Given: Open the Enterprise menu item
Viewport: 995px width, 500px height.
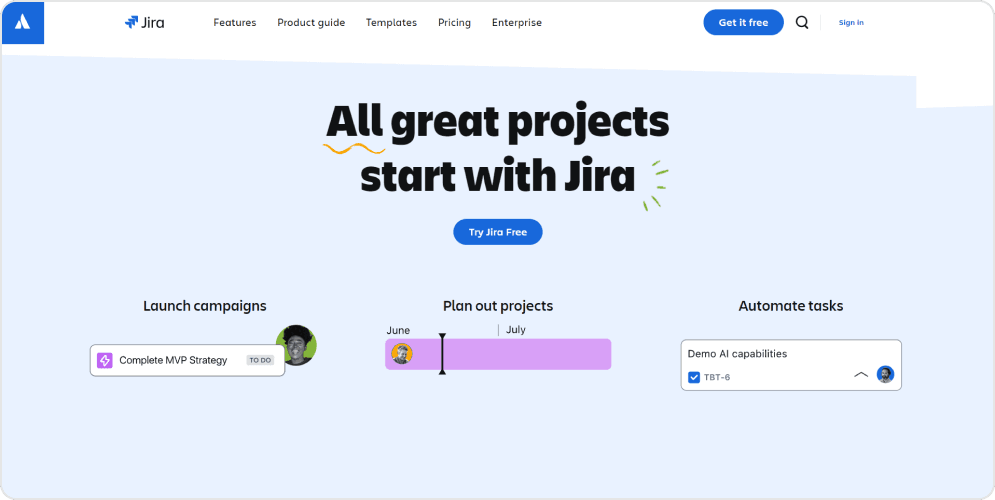Looking at the screenshot, I should click(x=517, y=23).
